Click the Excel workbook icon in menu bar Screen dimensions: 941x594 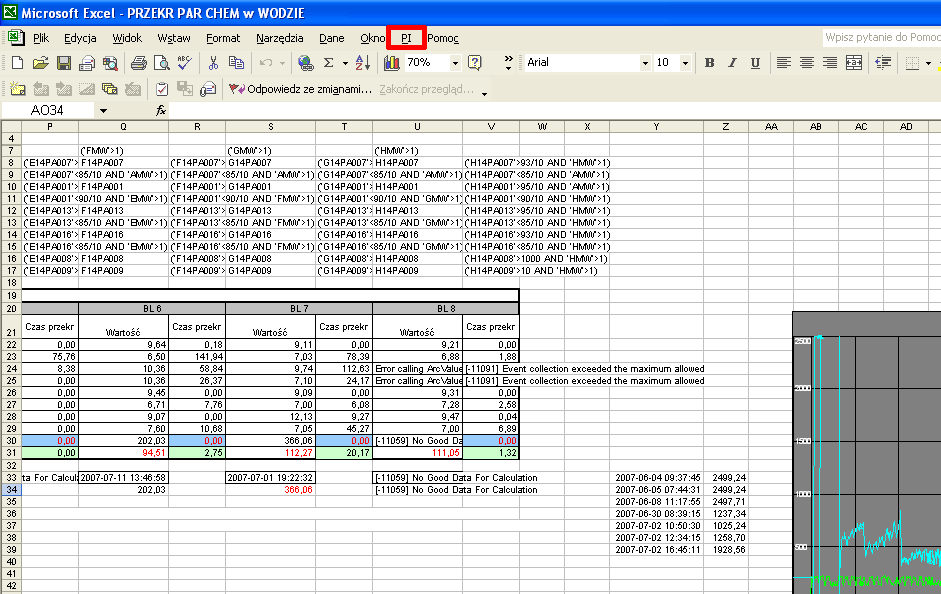(16, 38)
